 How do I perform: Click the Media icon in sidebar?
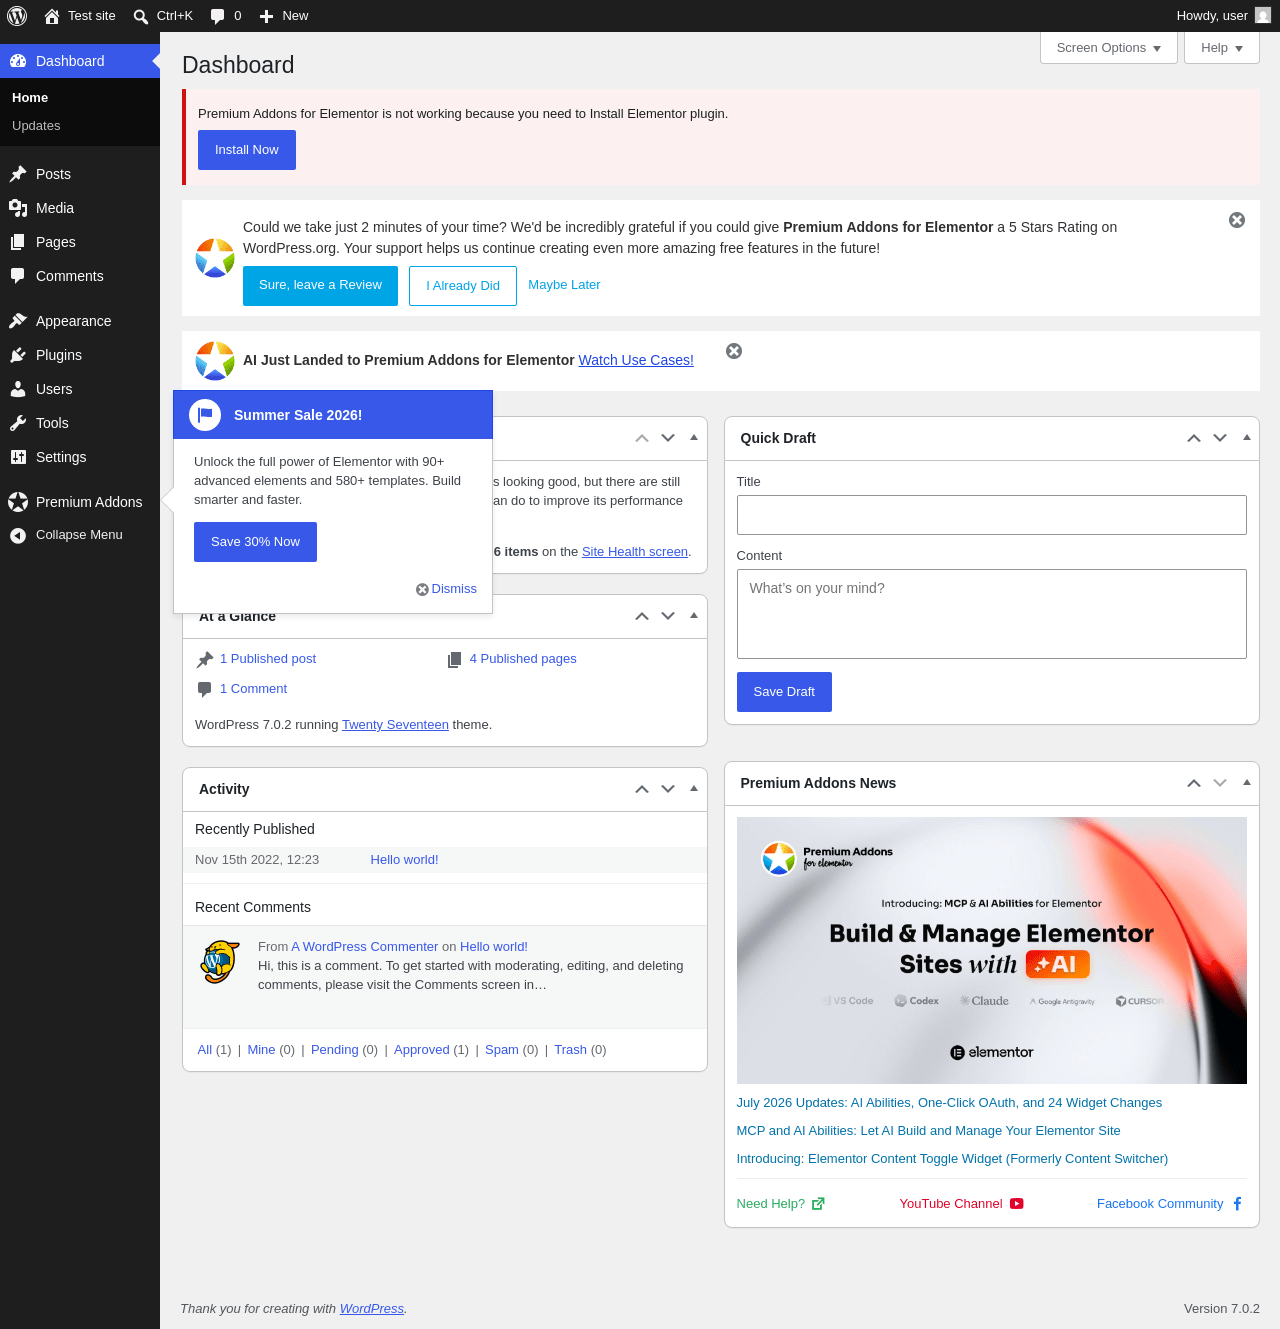18,208
